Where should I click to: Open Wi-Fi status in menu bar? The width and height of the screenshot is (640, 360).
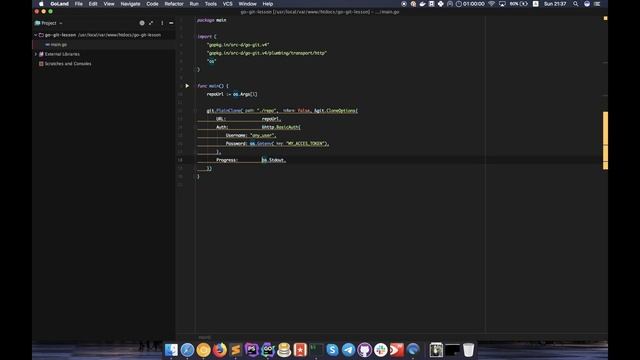tap(491, 4)
